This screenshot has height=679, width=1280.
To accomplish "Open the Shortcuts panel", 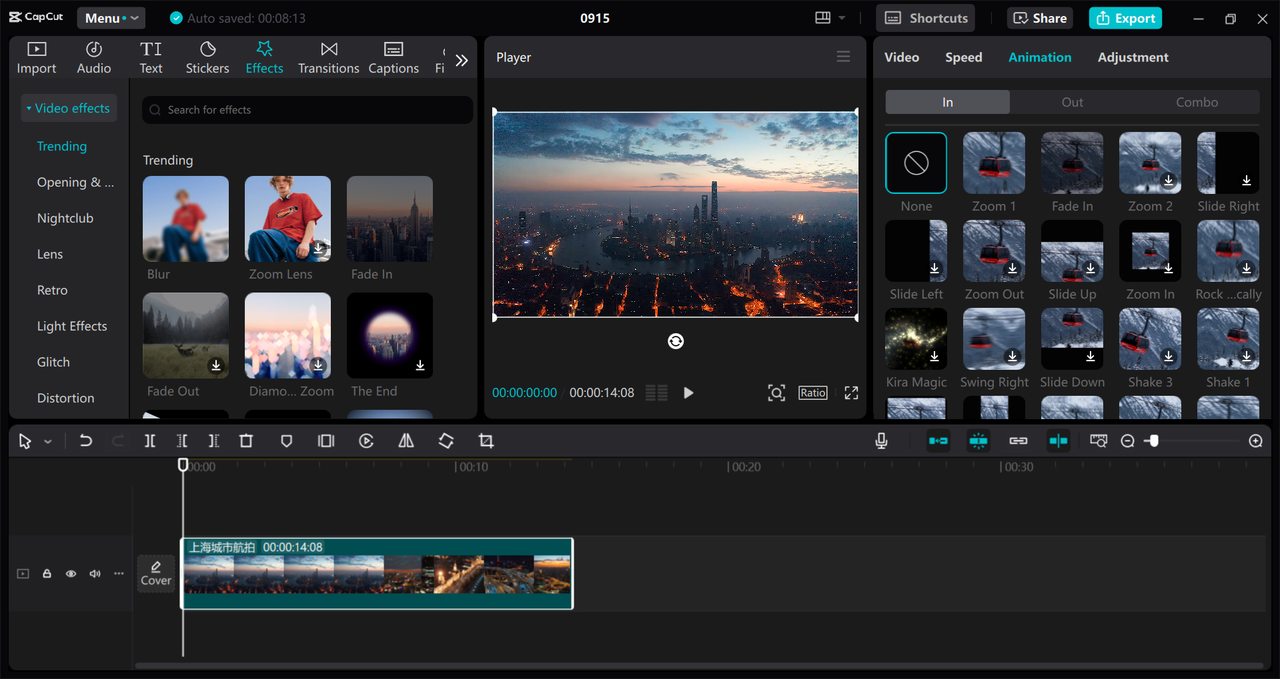I will (926, 18).
